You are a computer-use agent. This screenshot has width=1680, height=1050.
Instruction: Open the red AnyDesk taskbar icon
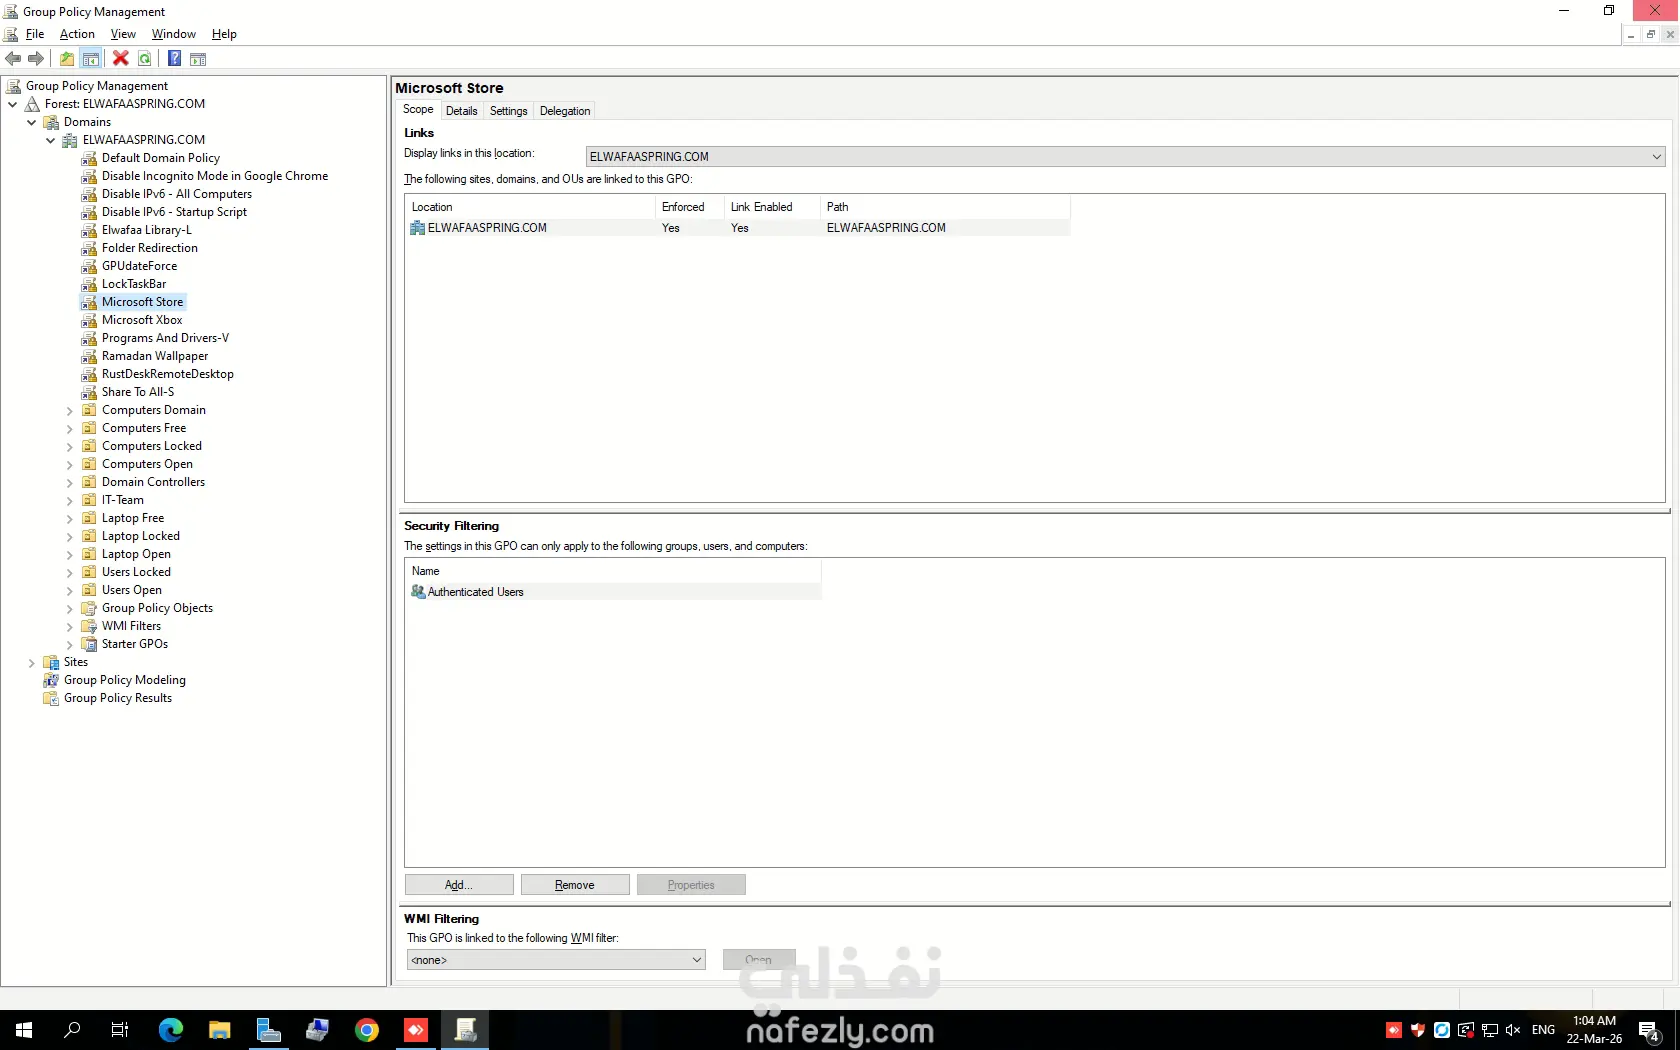pos(416,1030)
